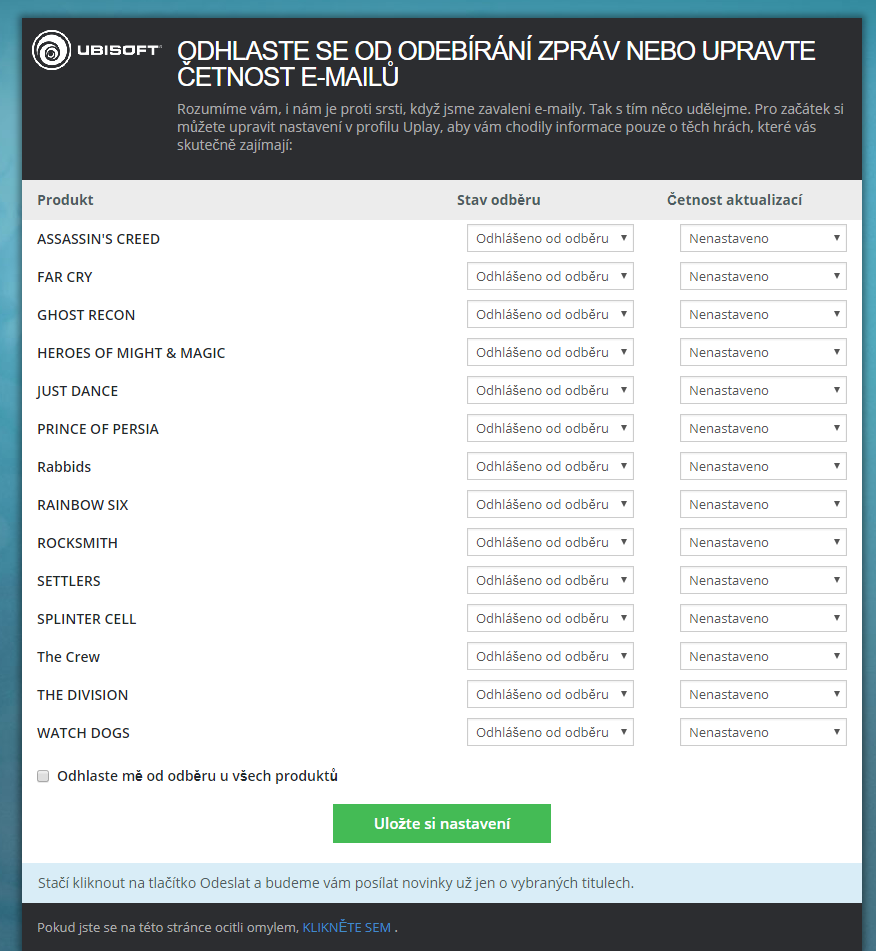Open update frequency dropdown for Rocksmith
Image resolution: width=876 pixels, height=951 pixels.
763,542
